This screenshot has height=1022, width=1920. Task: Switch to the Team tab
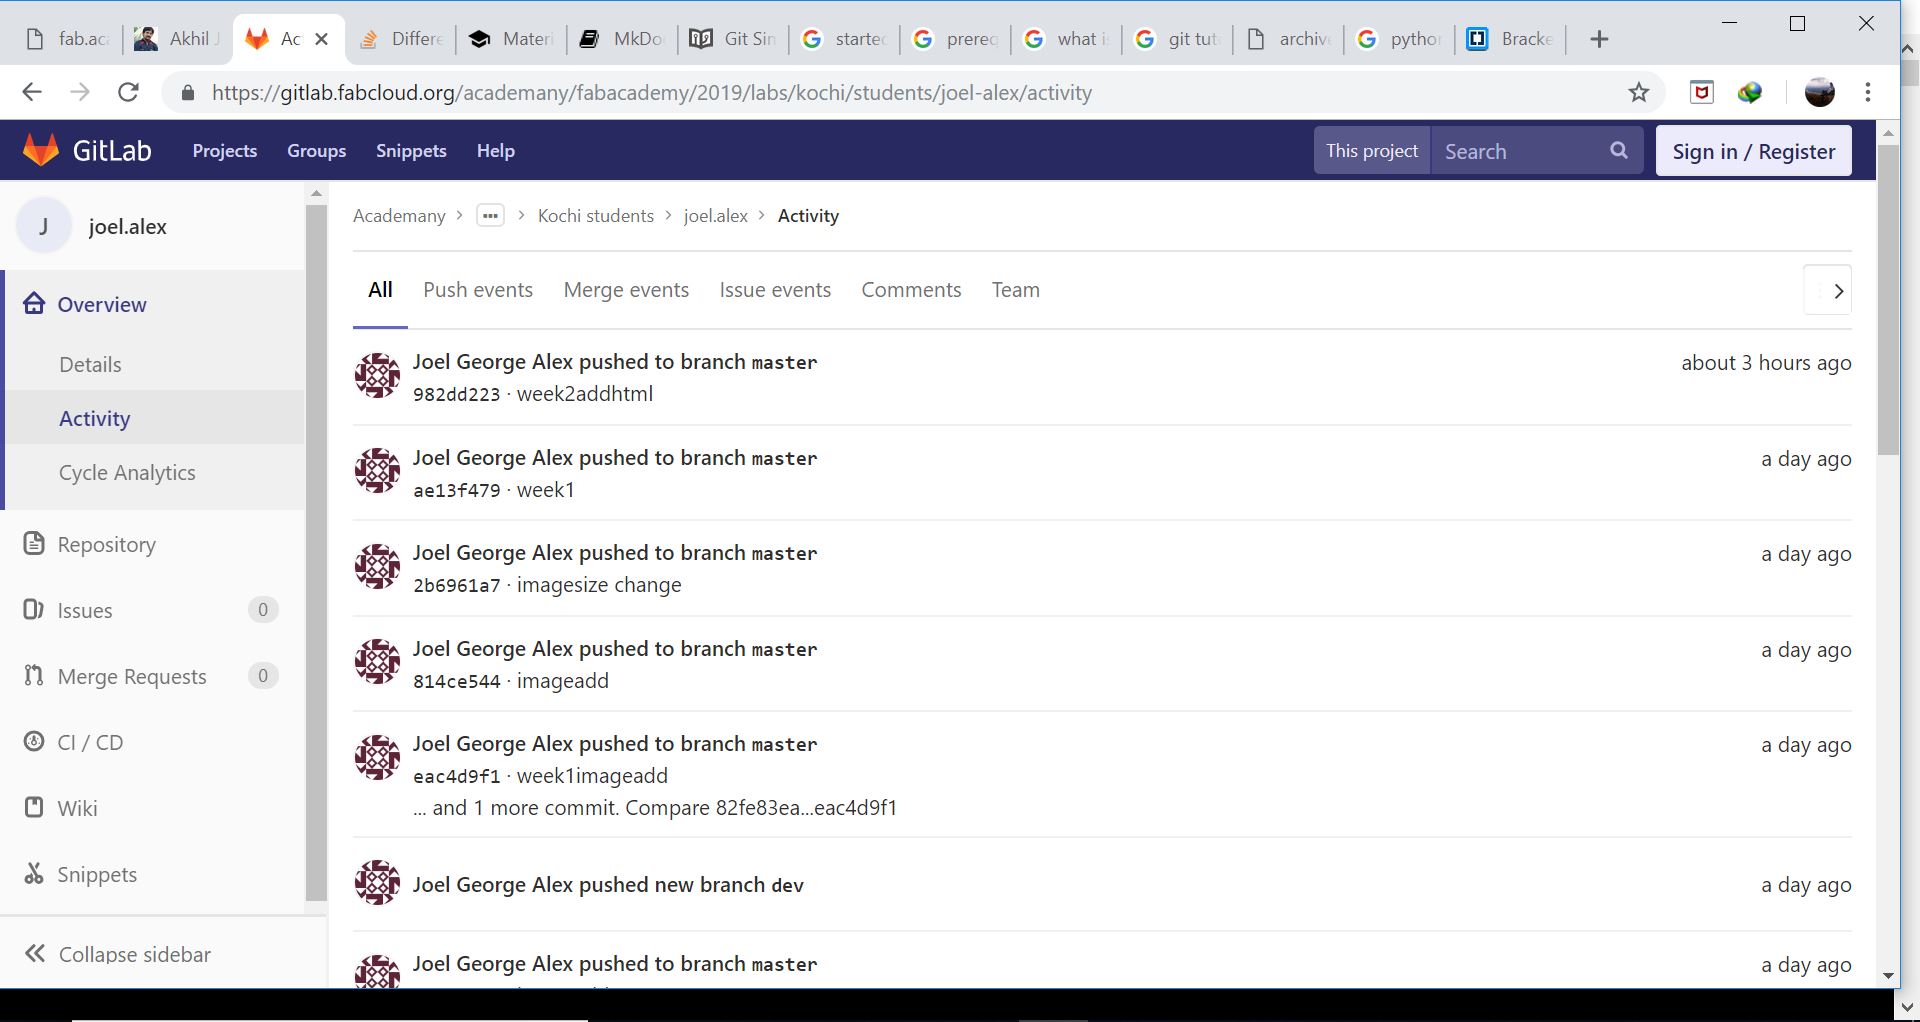point(1016,290)
